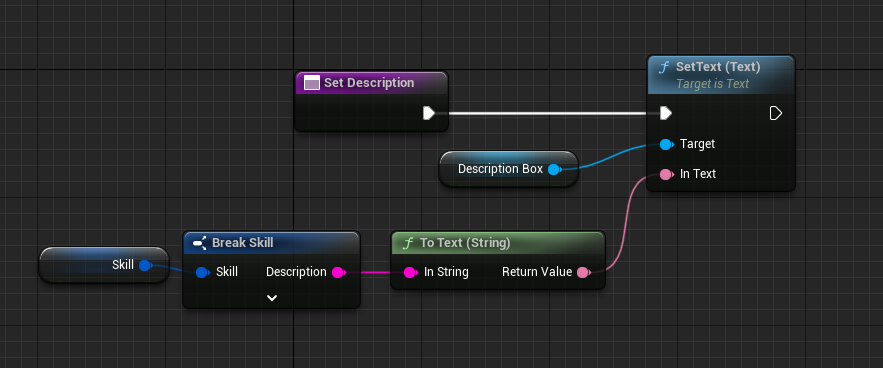Click the SetText node's execution input pin

(x=666, y=113)
